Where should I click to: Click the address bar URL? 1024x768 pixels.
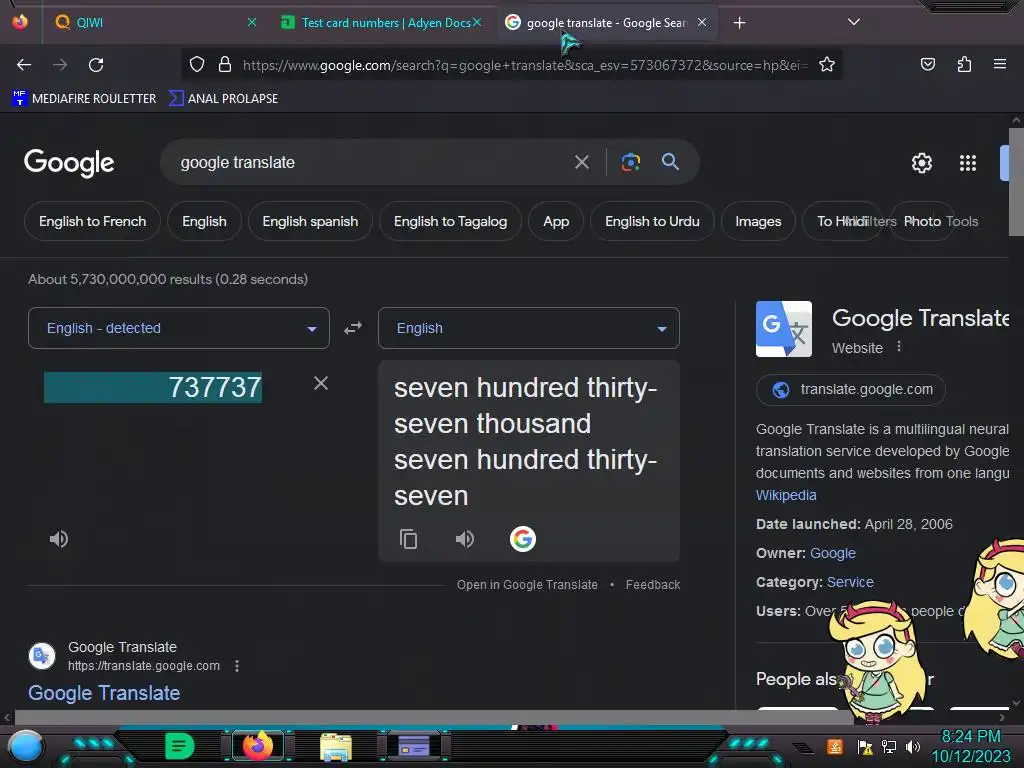(525, 65)
